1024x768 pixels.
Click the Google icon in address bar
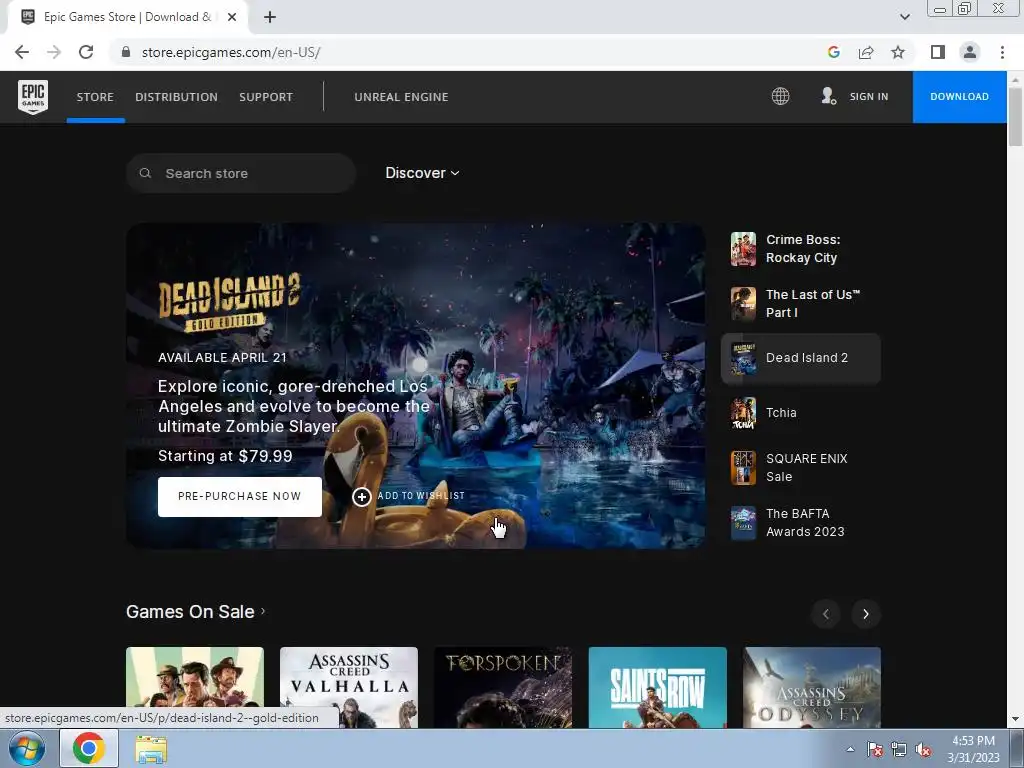click(833, 52)
